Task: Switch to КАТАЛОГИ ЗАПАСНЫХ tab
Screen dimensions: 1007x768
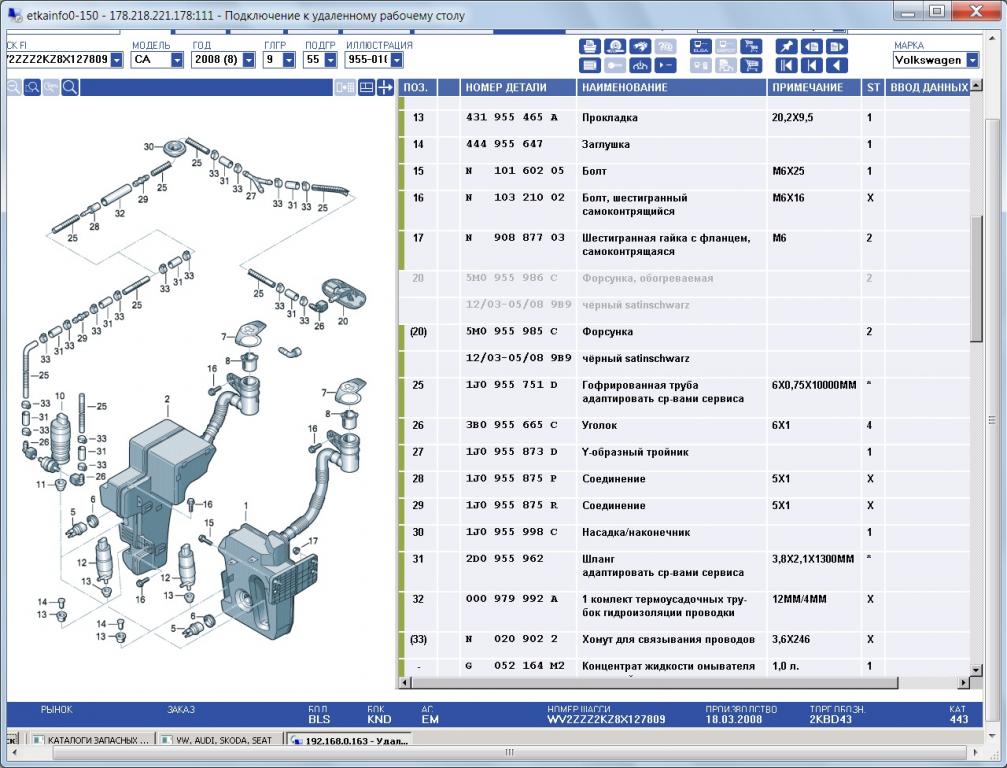Action: (x=91, y=740)
